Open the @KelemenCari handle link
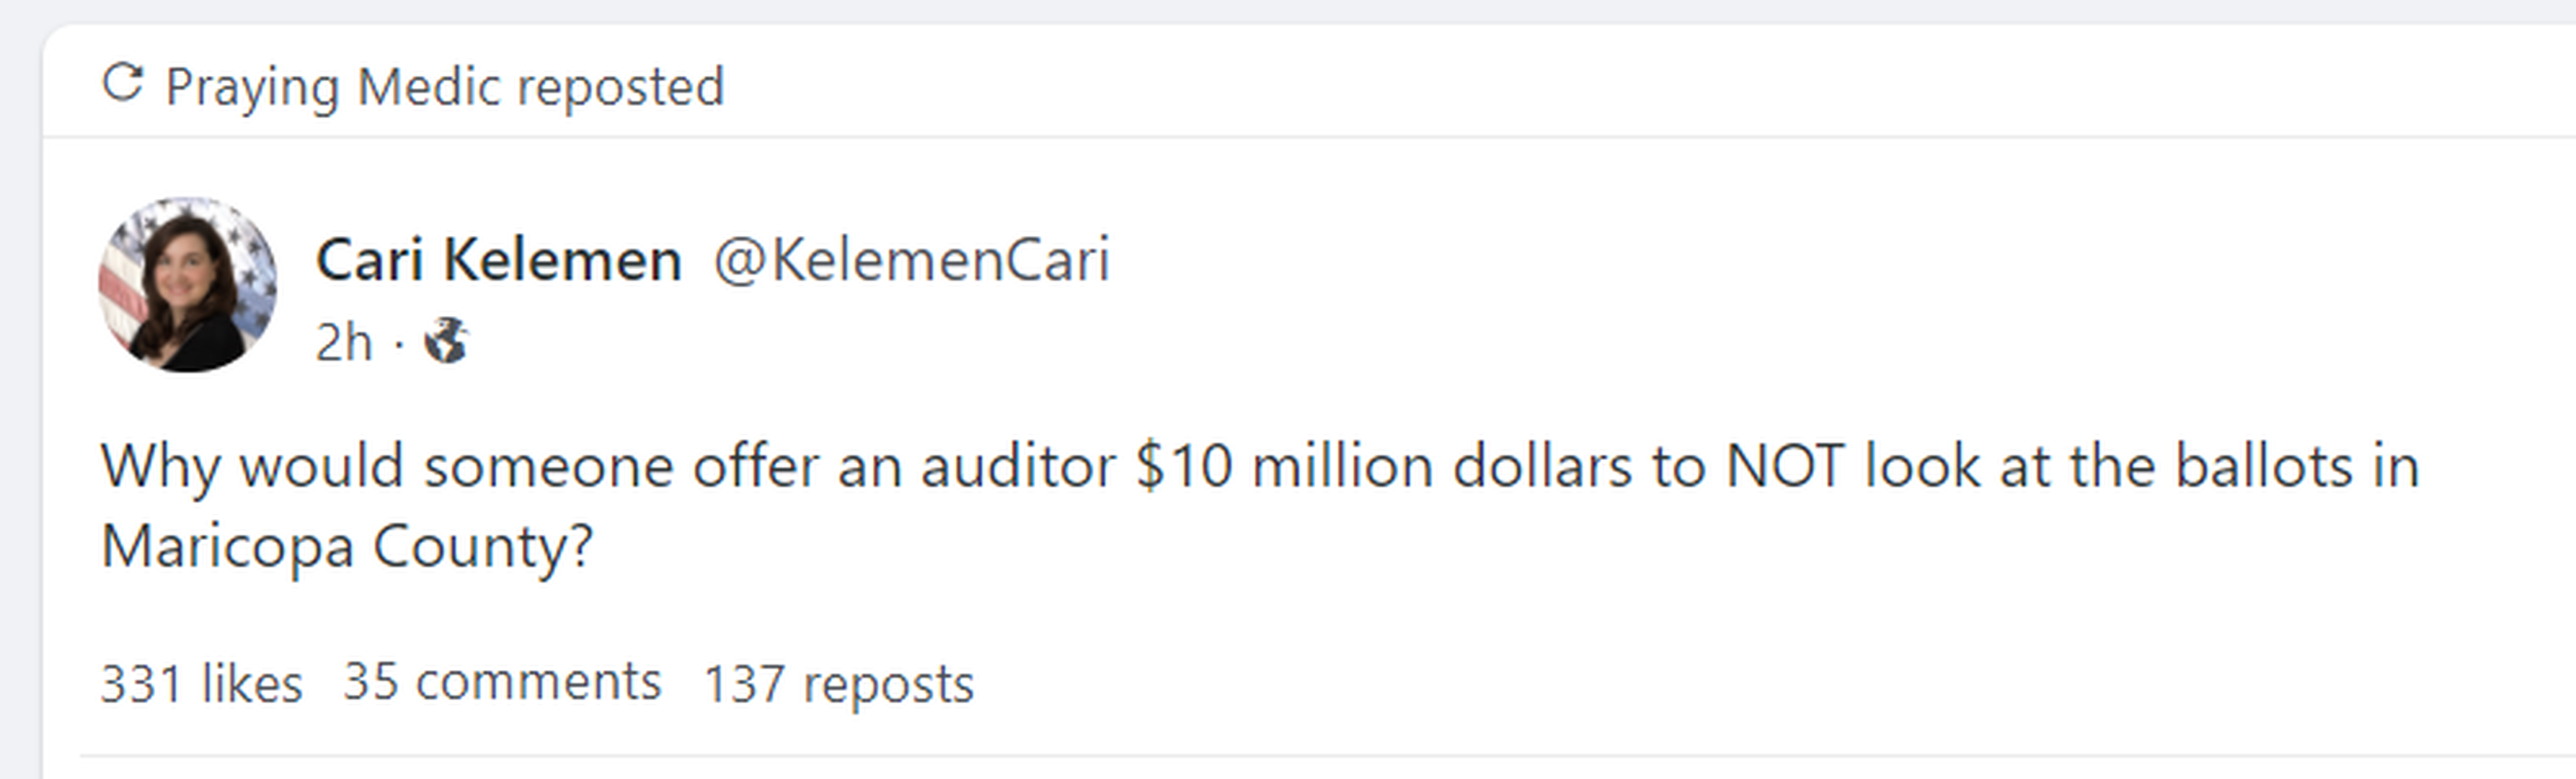 click(x=911, y=260)
